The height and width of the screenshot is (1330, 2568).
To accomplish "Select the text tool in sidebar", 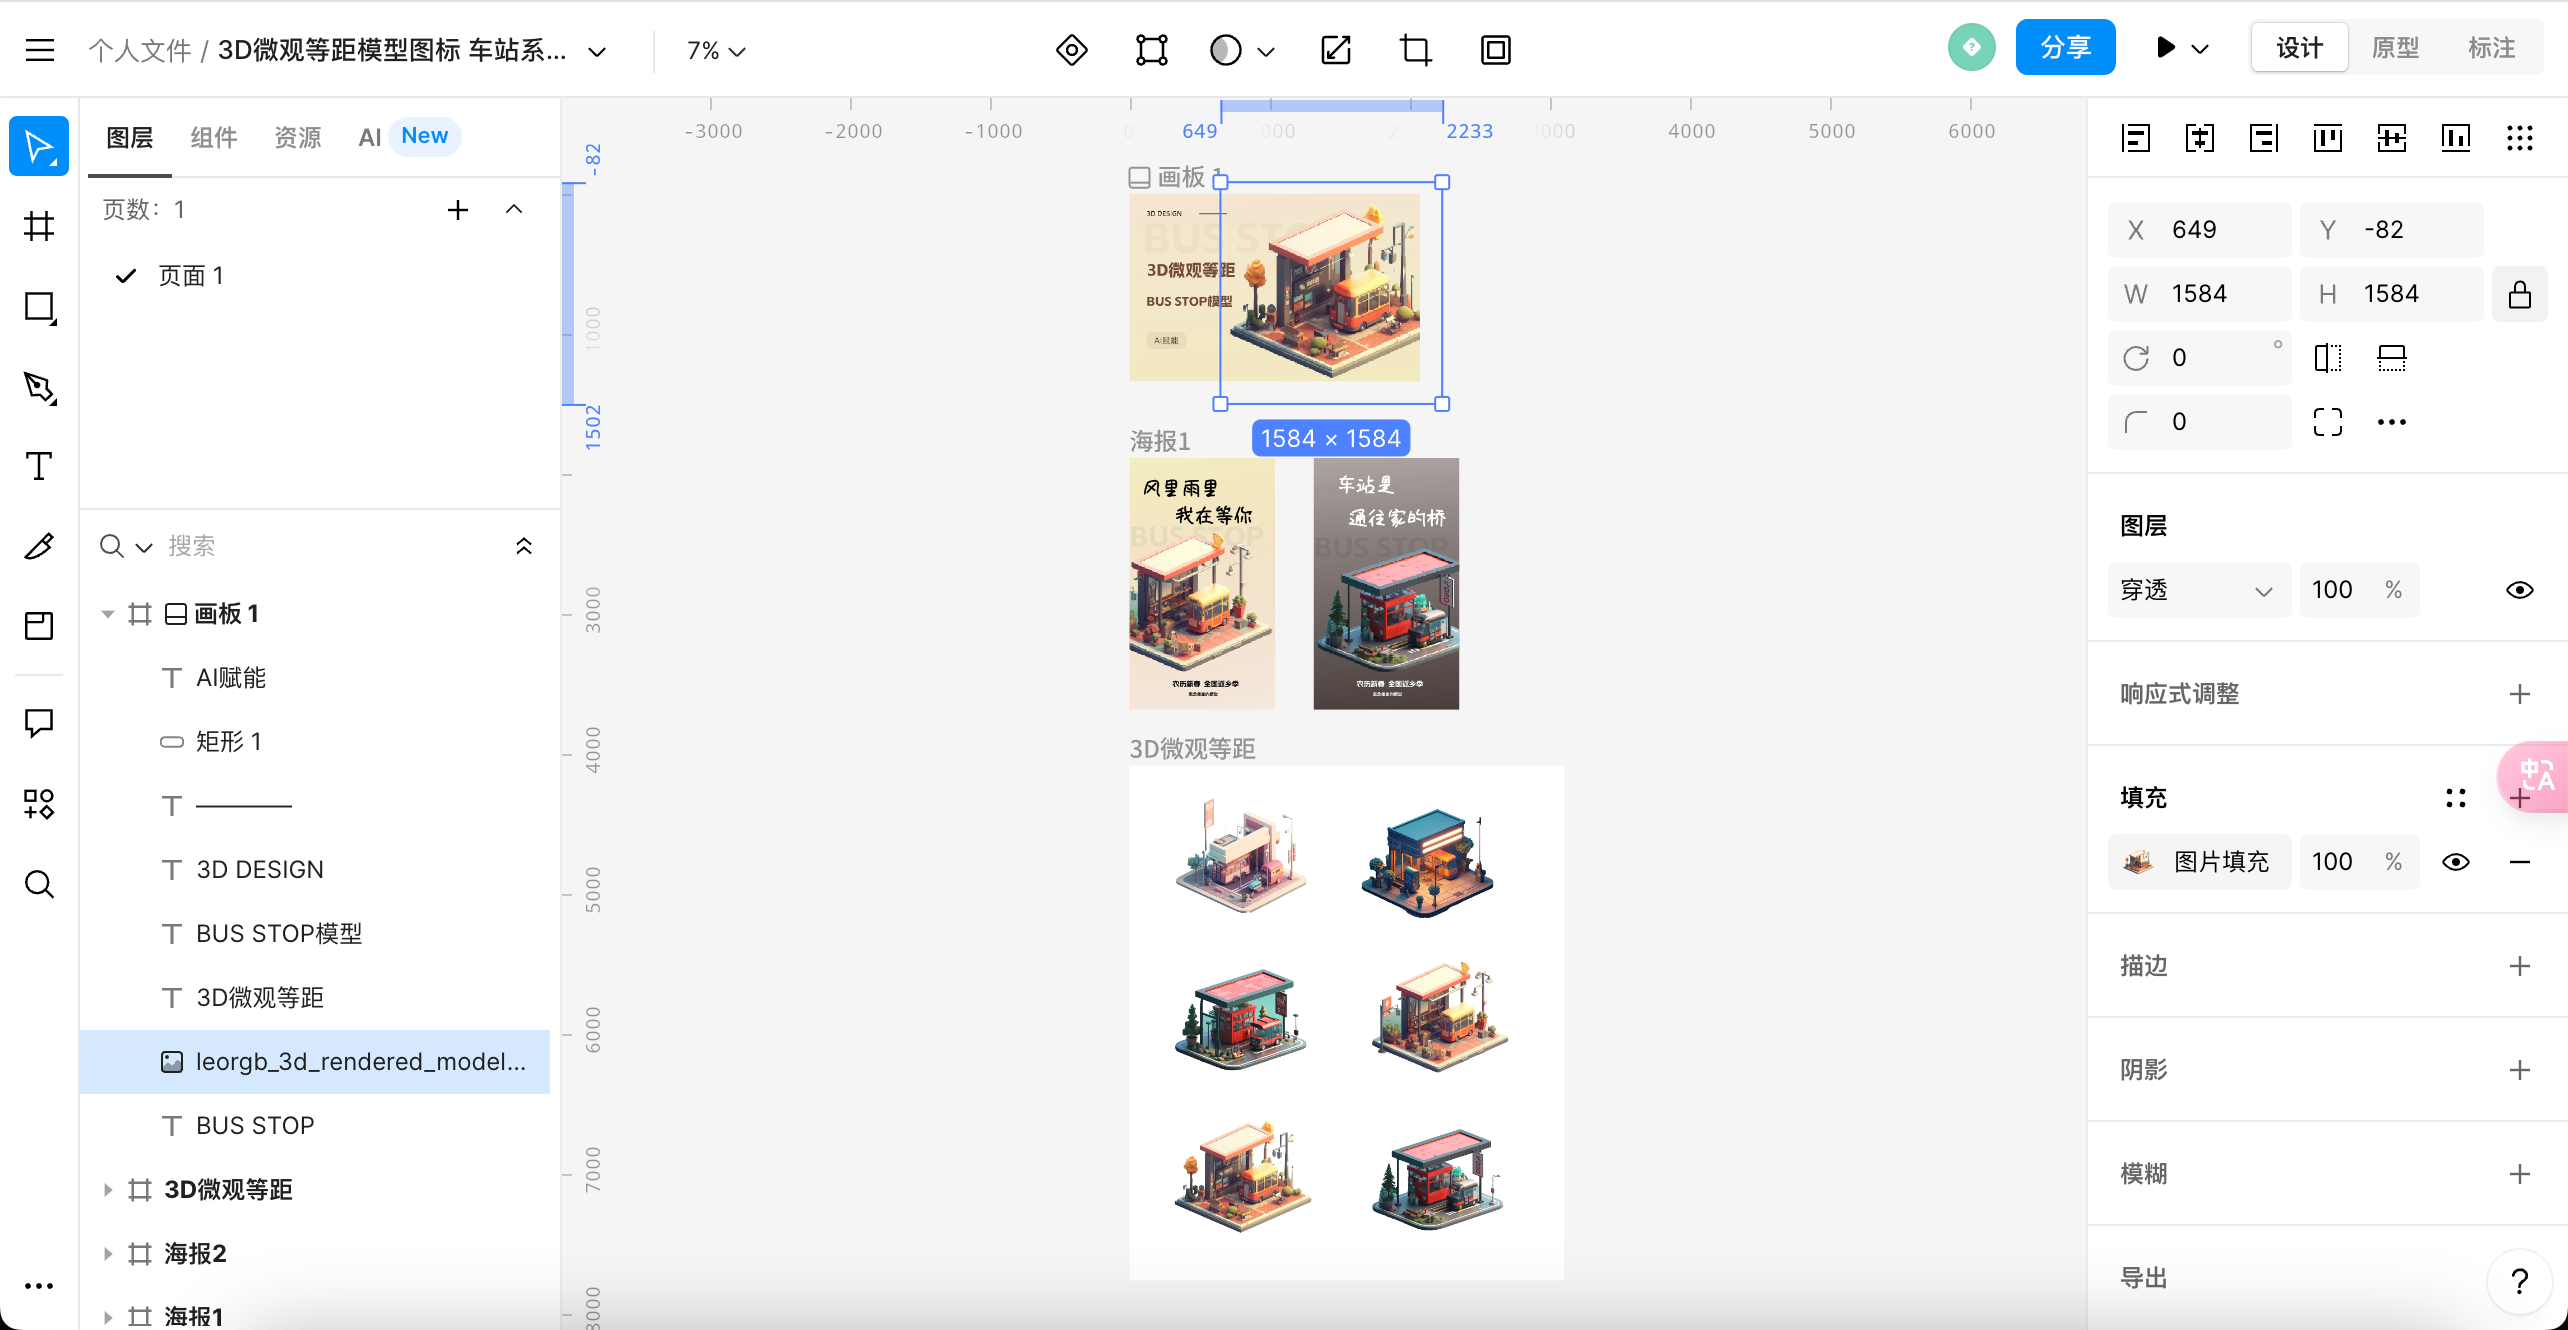I will pos(41,468).
